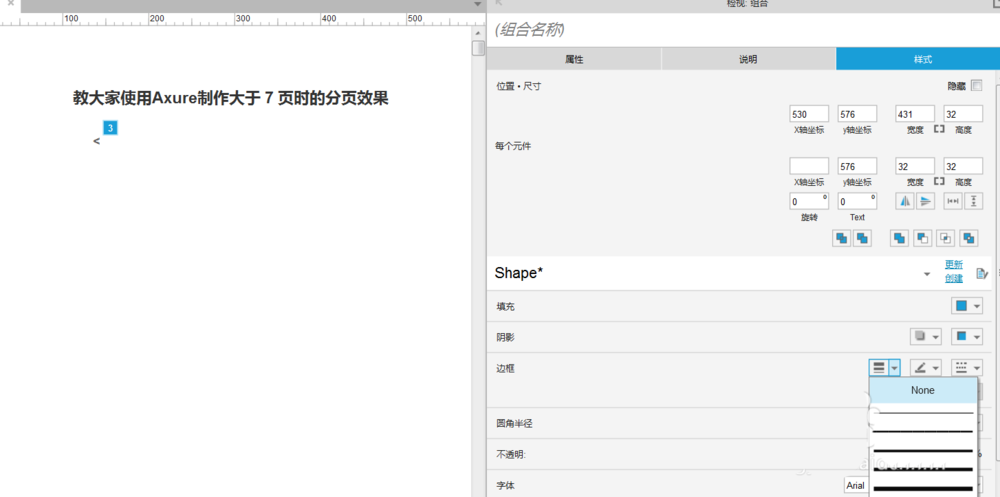
Task: Click the 填充 fill color swatch
Action: 961,306
